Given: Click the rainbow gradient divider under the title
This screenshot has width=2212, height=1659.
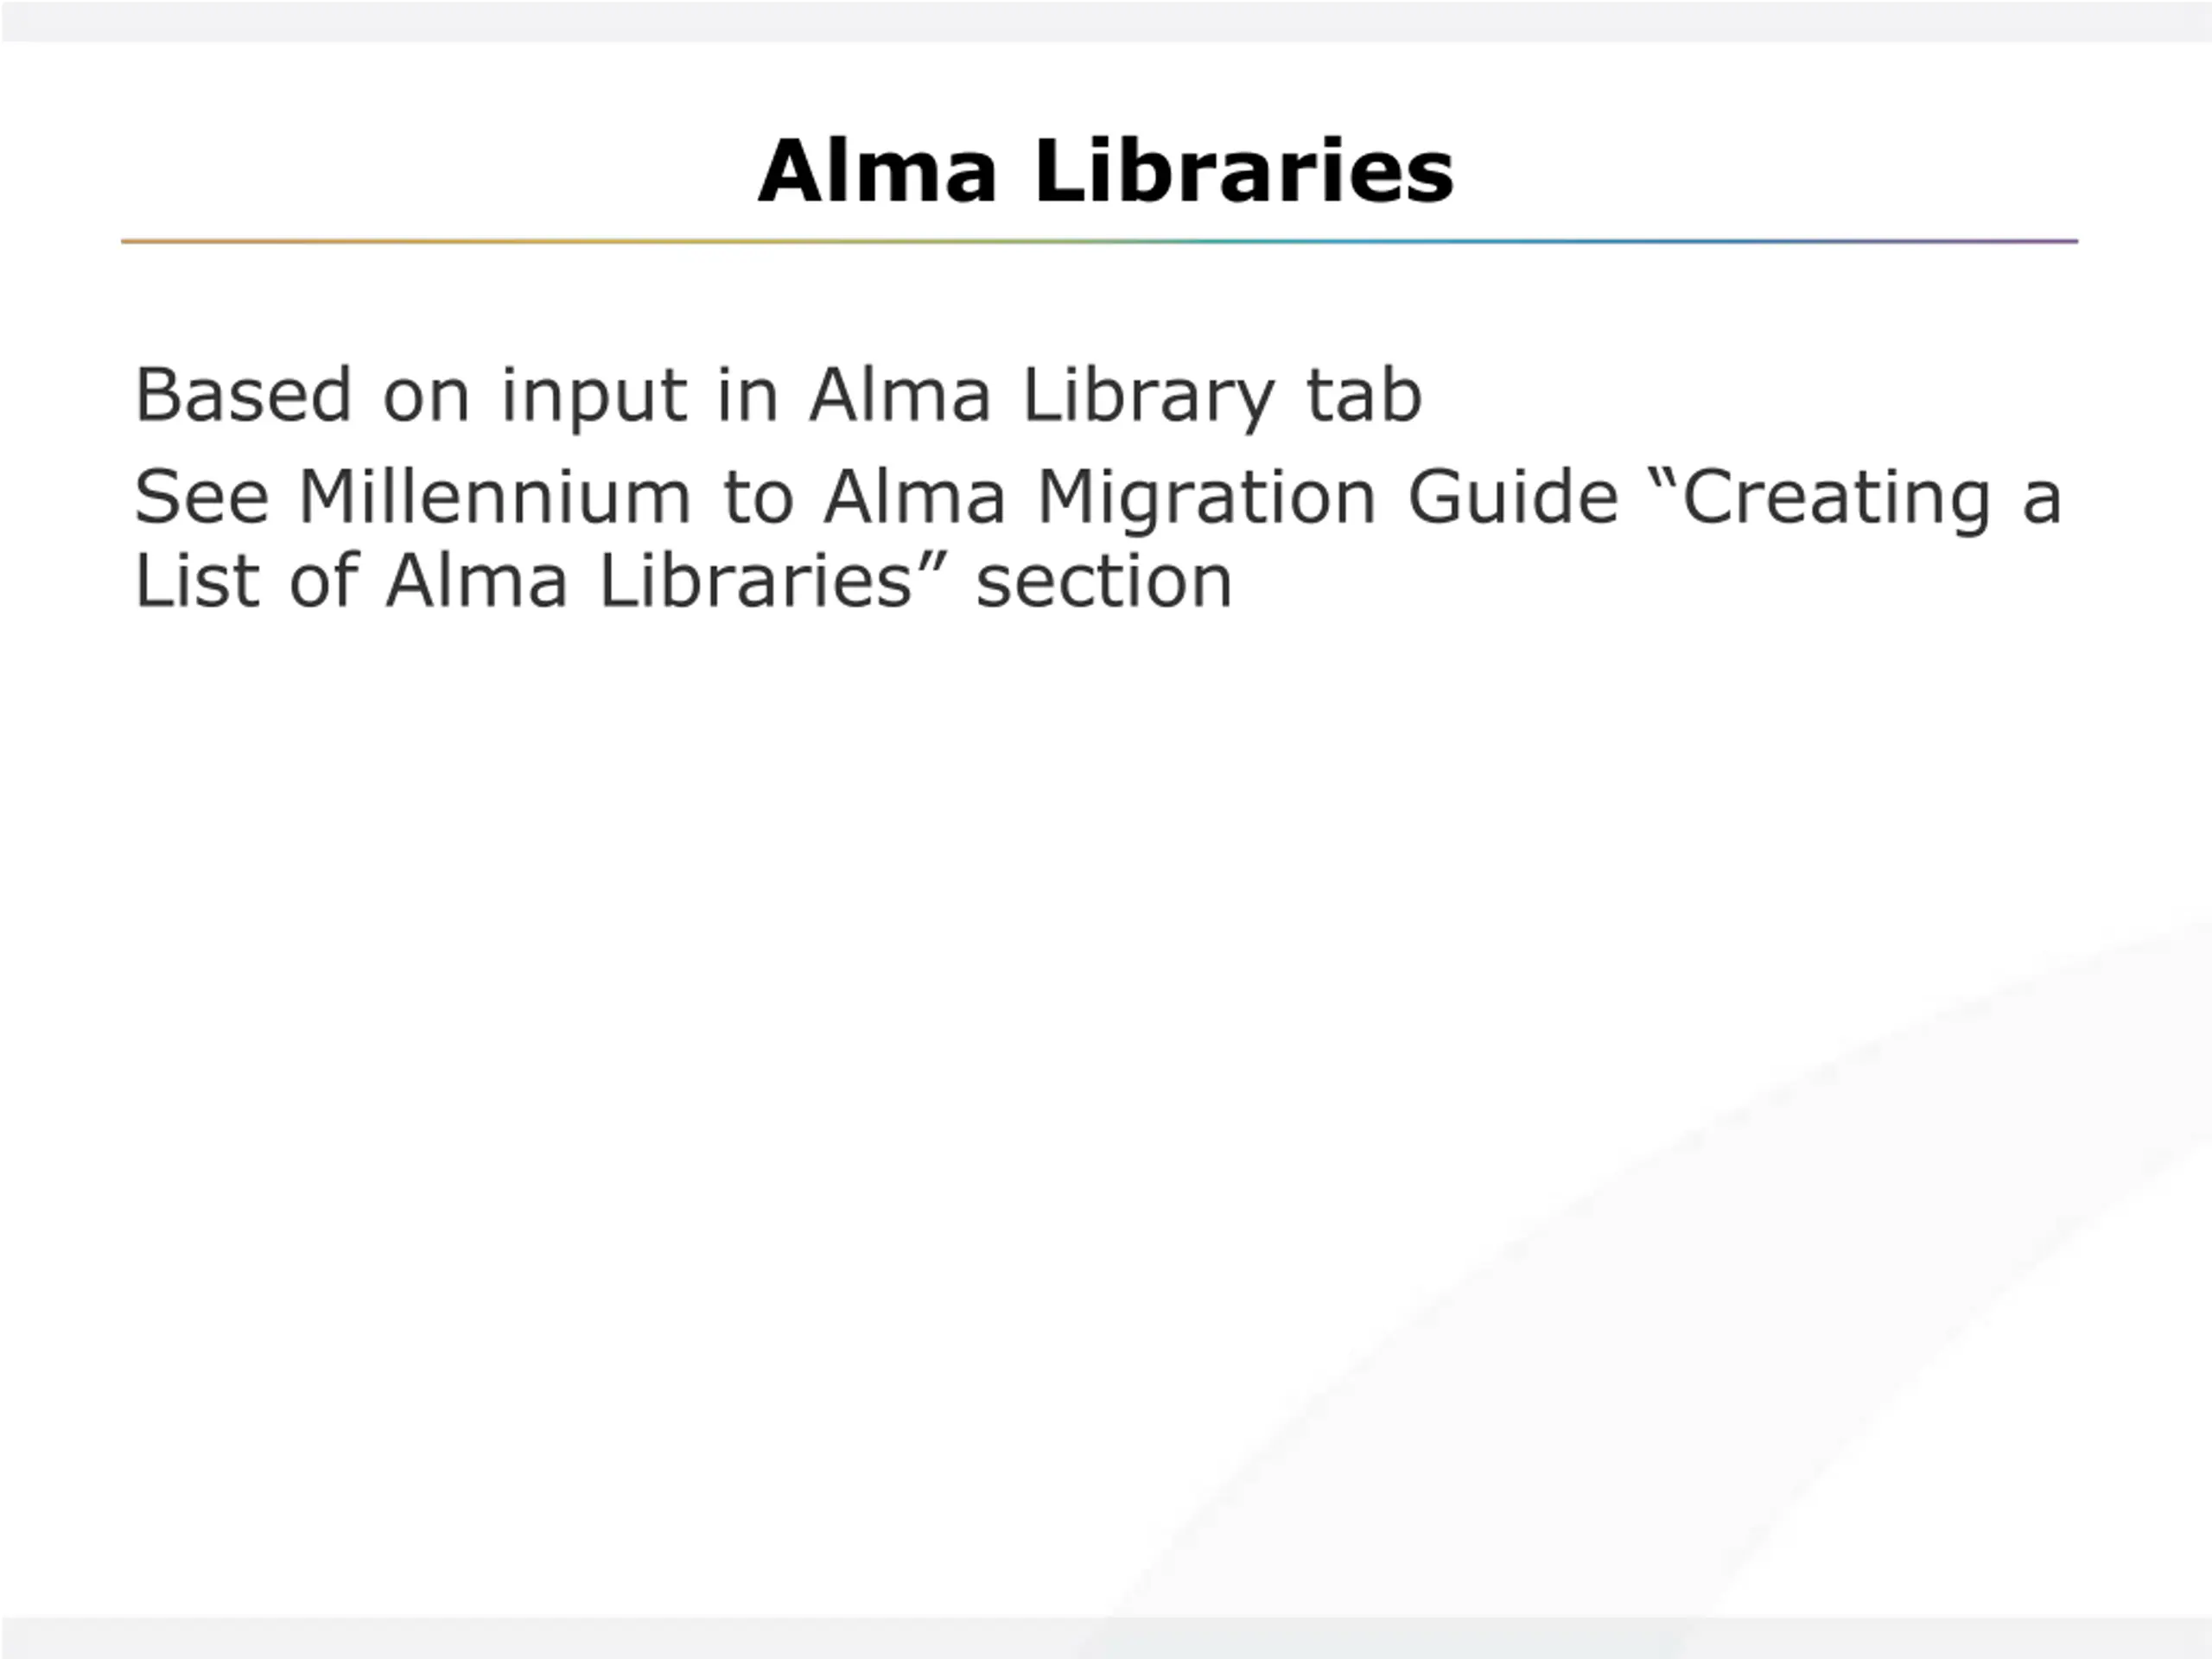Looking at the screenshot, I should point(1099,241).
